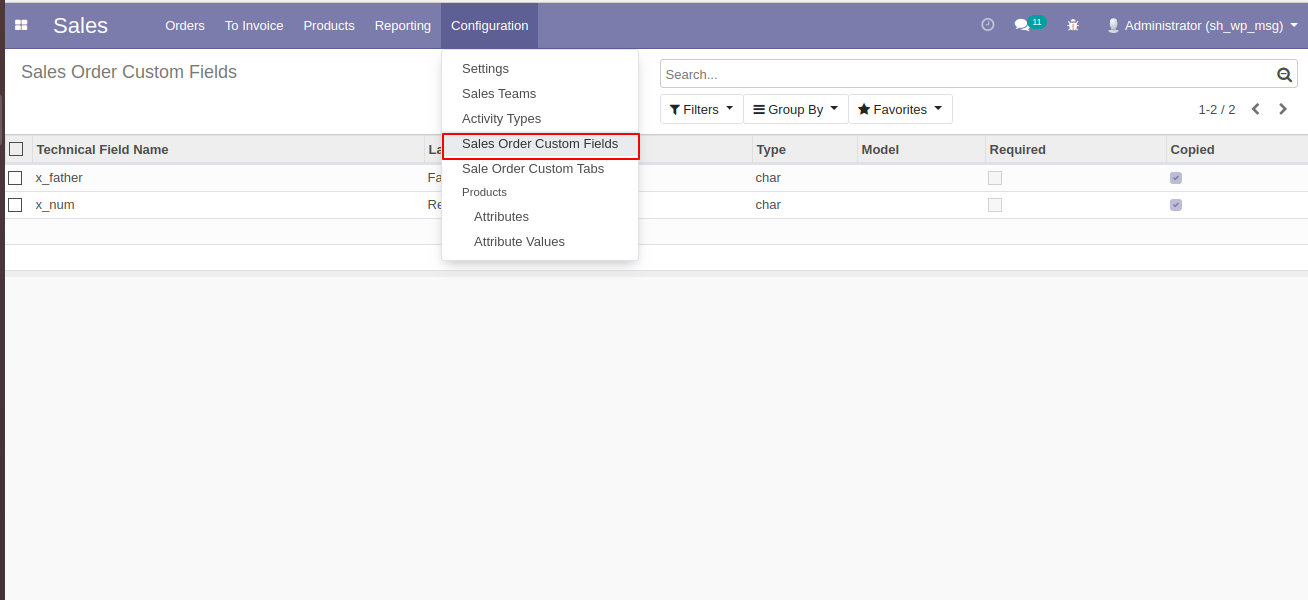
Task: Collapse the Configuration menu
Action: (489, 25)
